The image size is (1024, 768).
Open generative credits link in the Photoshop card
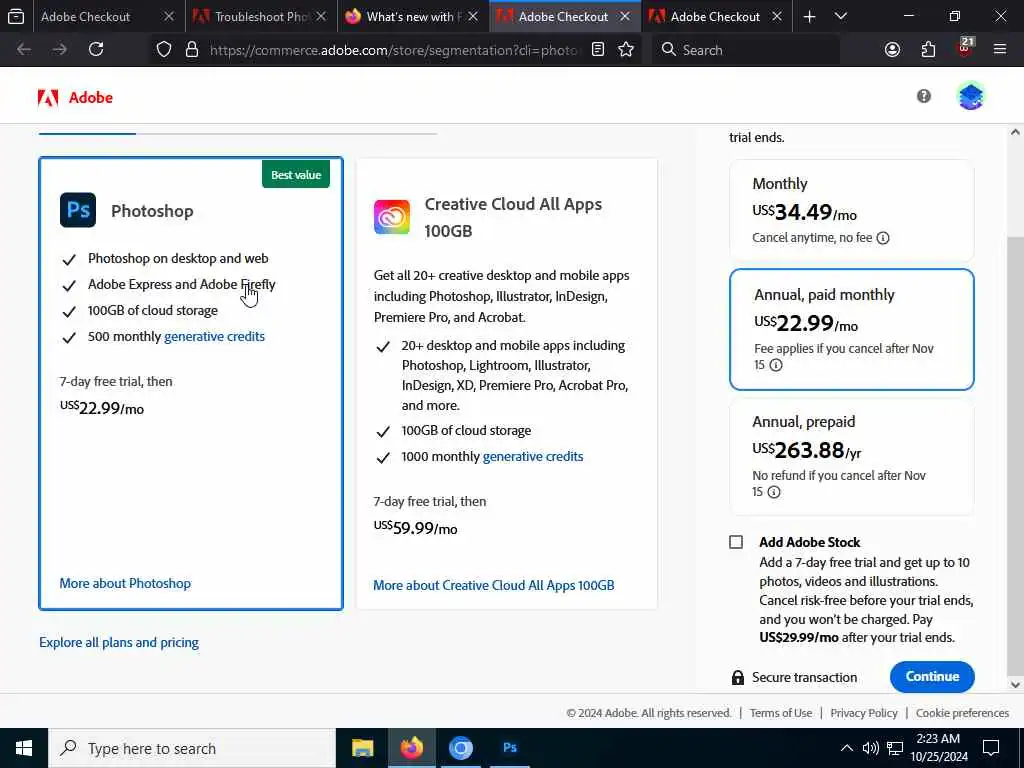click(x=214, y=336)
